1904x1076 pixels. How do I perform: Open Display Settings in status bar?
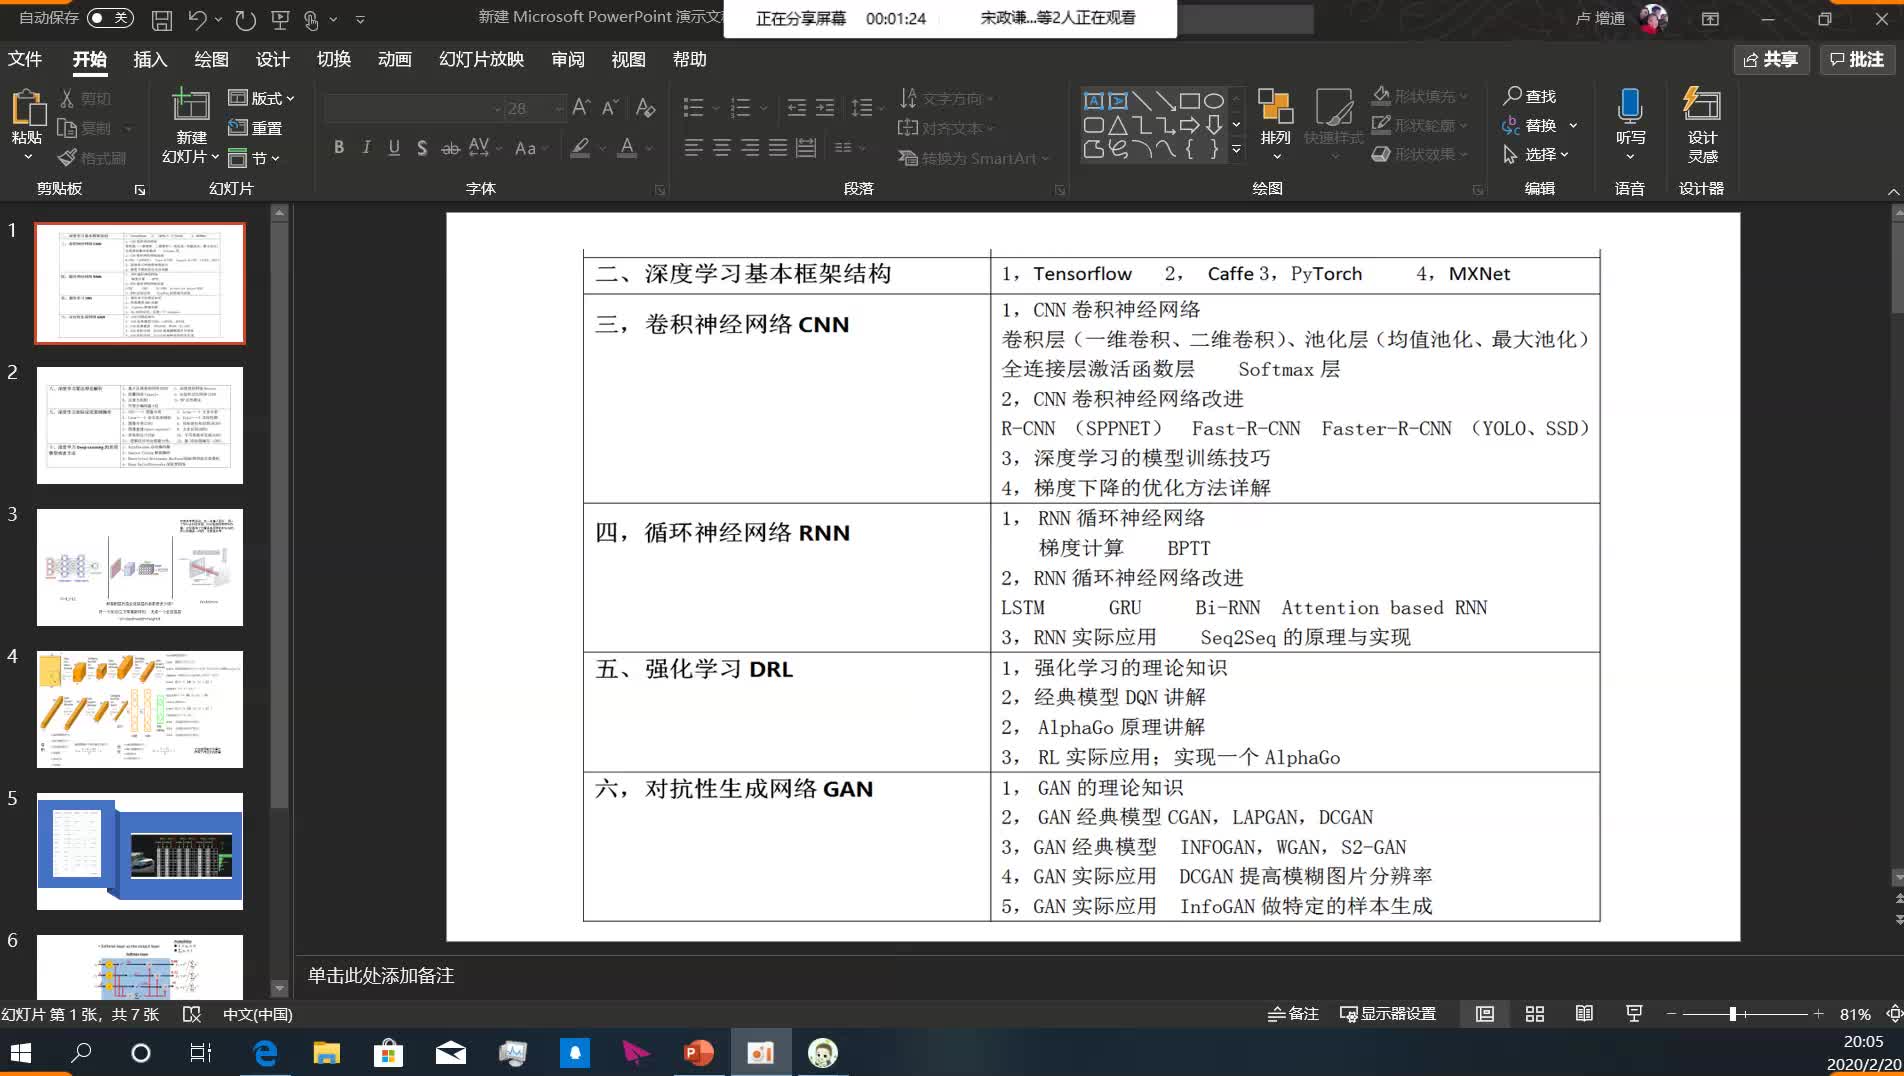(1388, 1014)
